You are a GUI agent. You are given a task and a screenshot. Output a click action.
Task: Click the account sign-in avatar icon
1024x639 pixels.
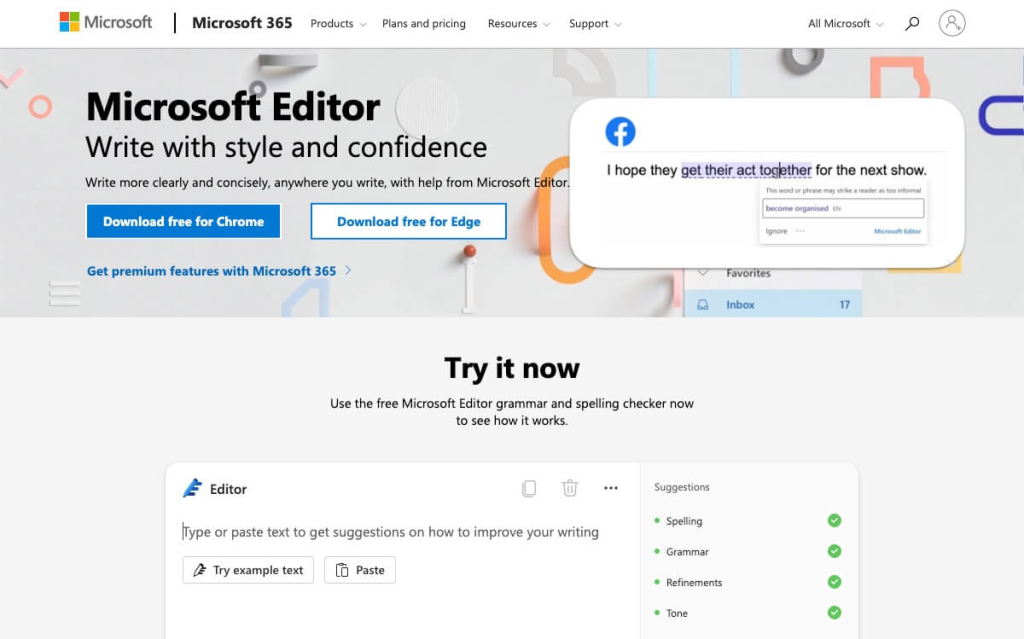(952, 23)
